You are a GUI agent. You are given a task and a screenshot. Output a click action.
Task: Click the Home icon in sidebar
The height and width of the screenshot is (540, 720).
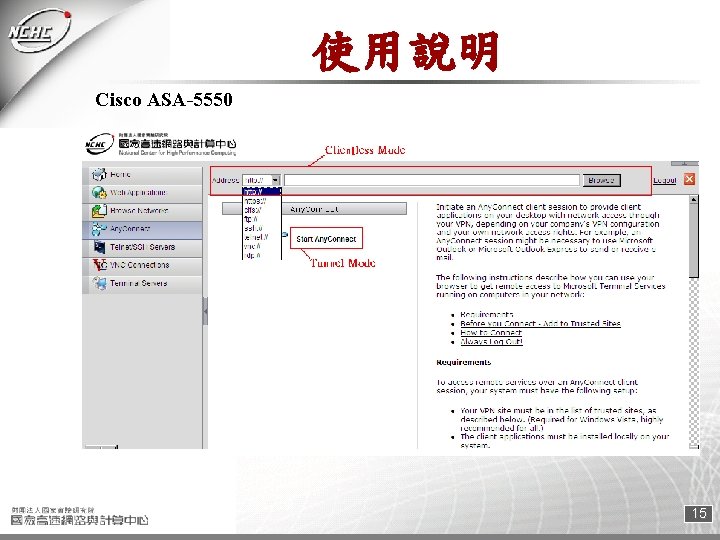99,174
